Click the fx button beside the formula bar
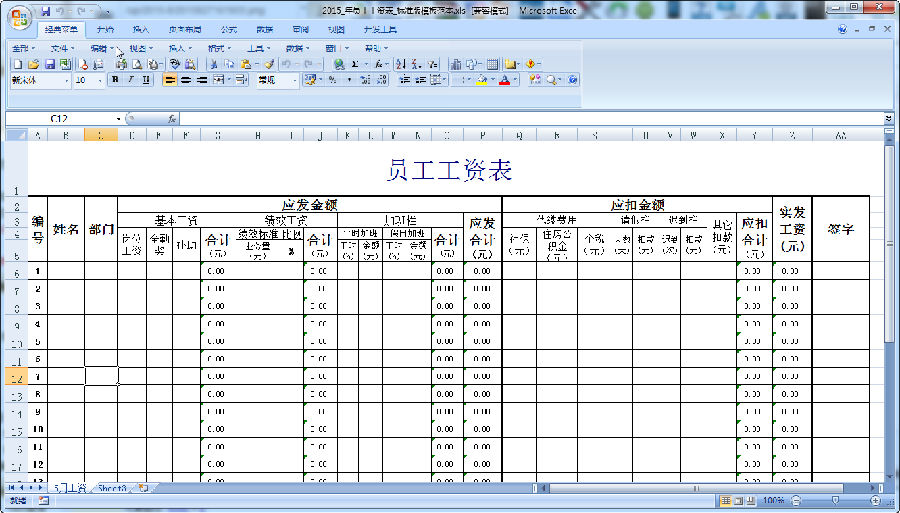 [172, 119]
